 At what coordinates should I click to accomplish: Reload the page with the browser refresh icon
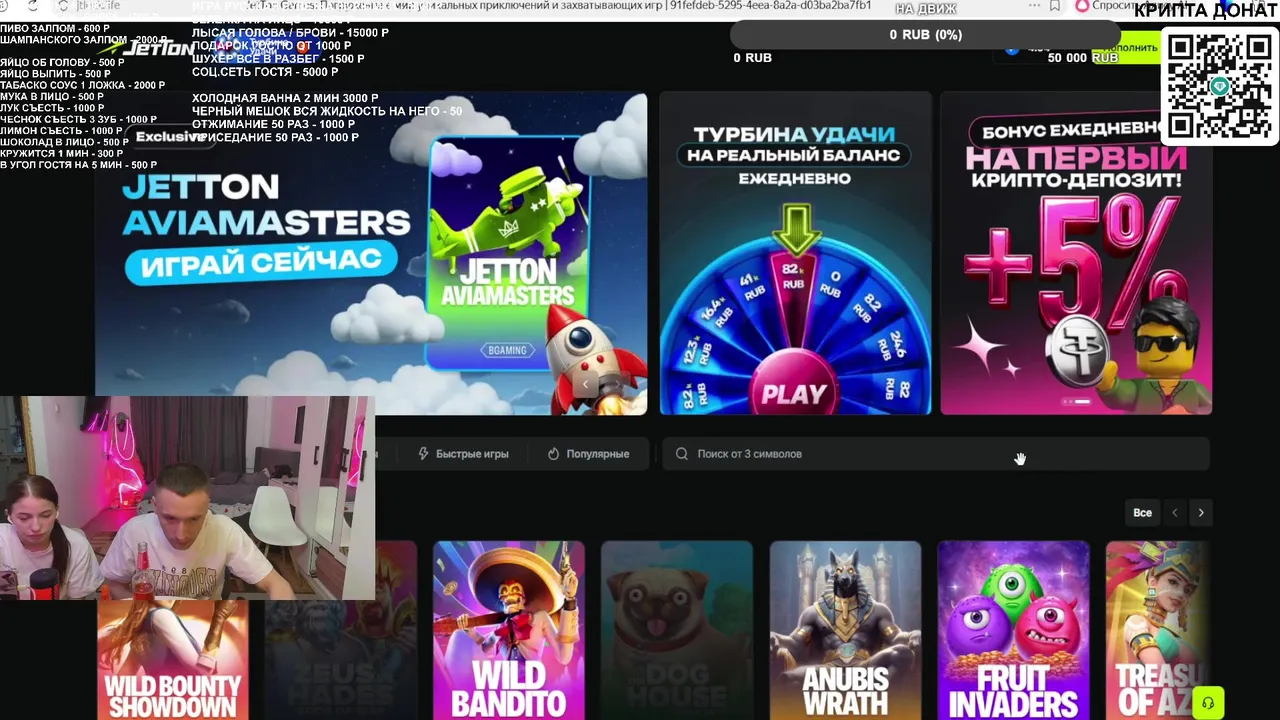[32, 6]
